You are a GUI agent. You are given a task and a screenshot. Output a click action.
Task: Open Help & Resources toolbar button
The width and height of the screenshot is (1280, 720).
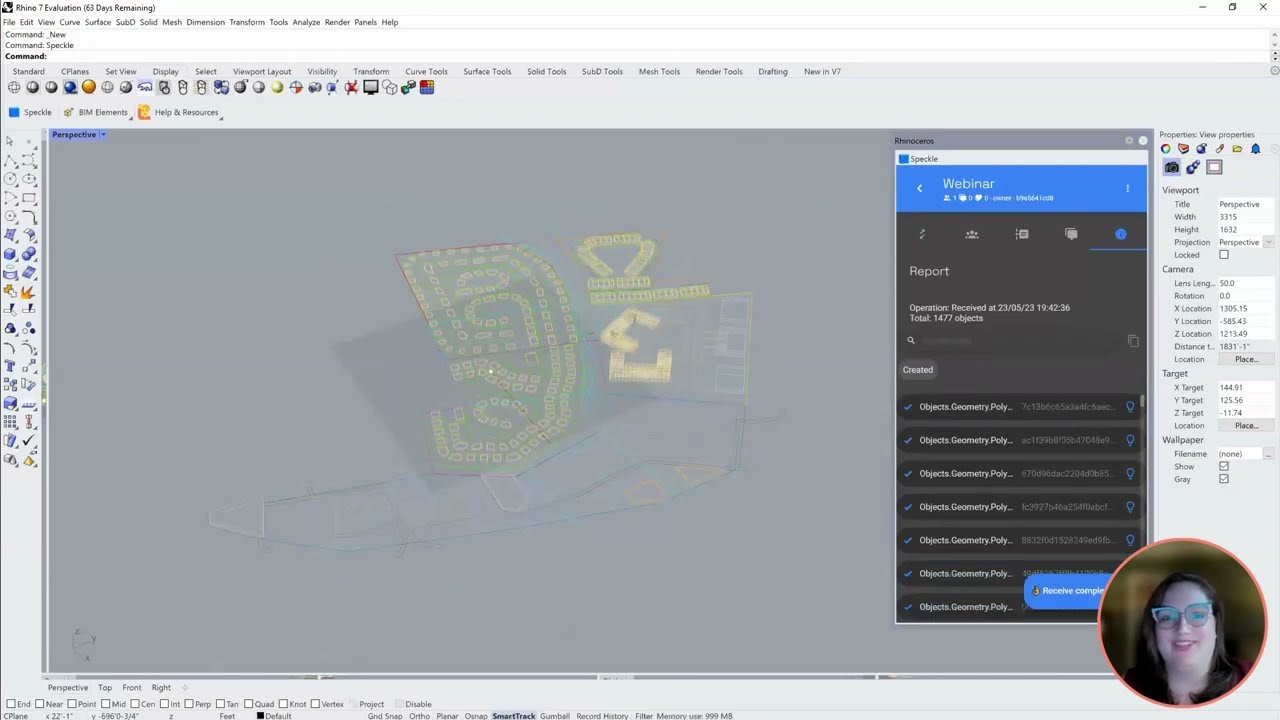coord(178,112)
